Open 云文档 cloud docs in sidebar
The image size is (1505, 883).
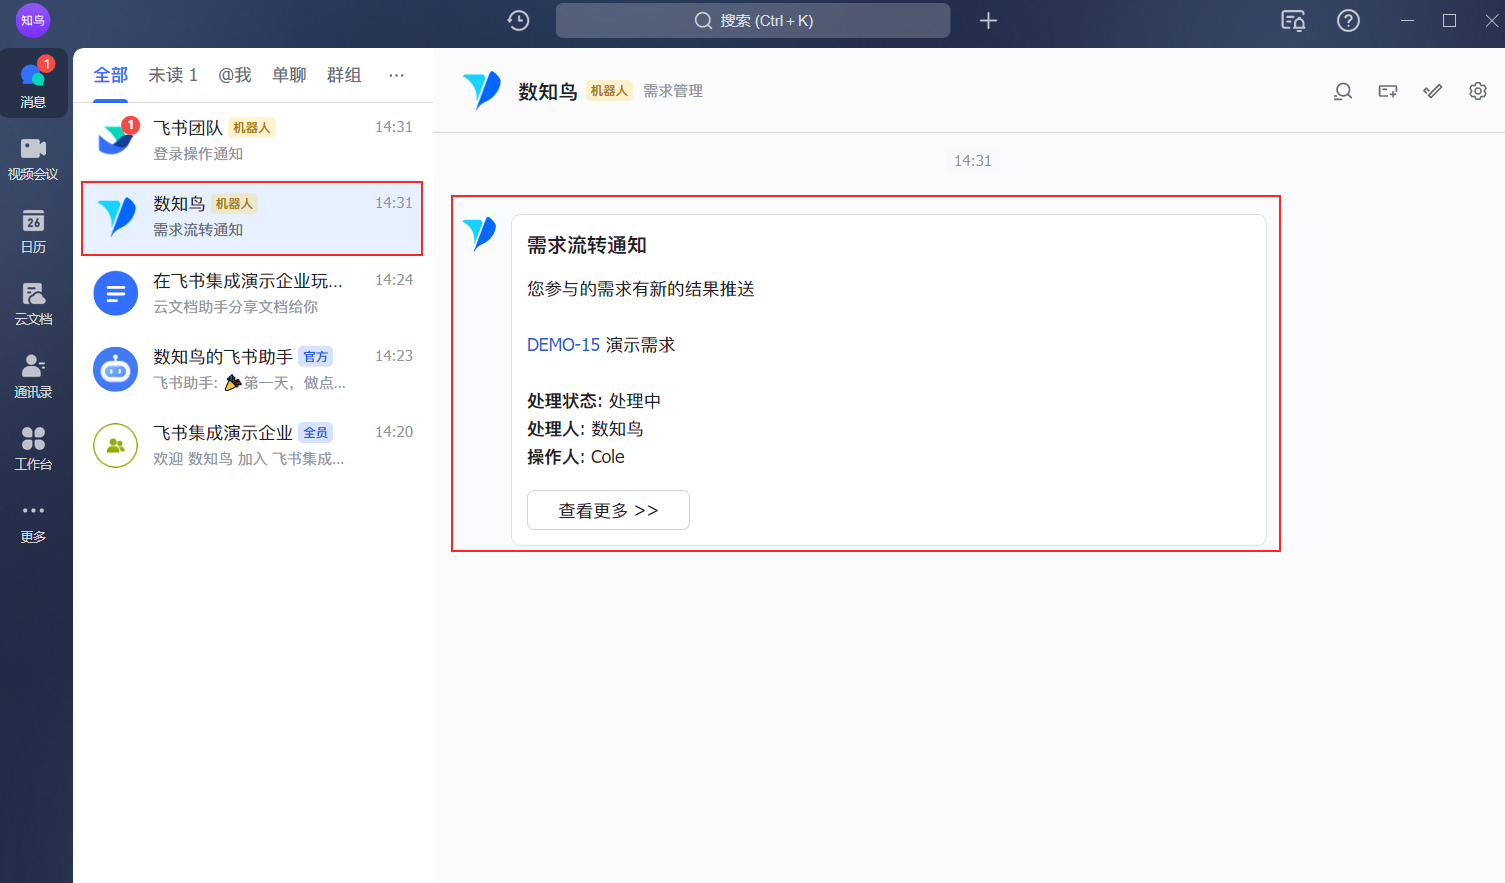34,304
